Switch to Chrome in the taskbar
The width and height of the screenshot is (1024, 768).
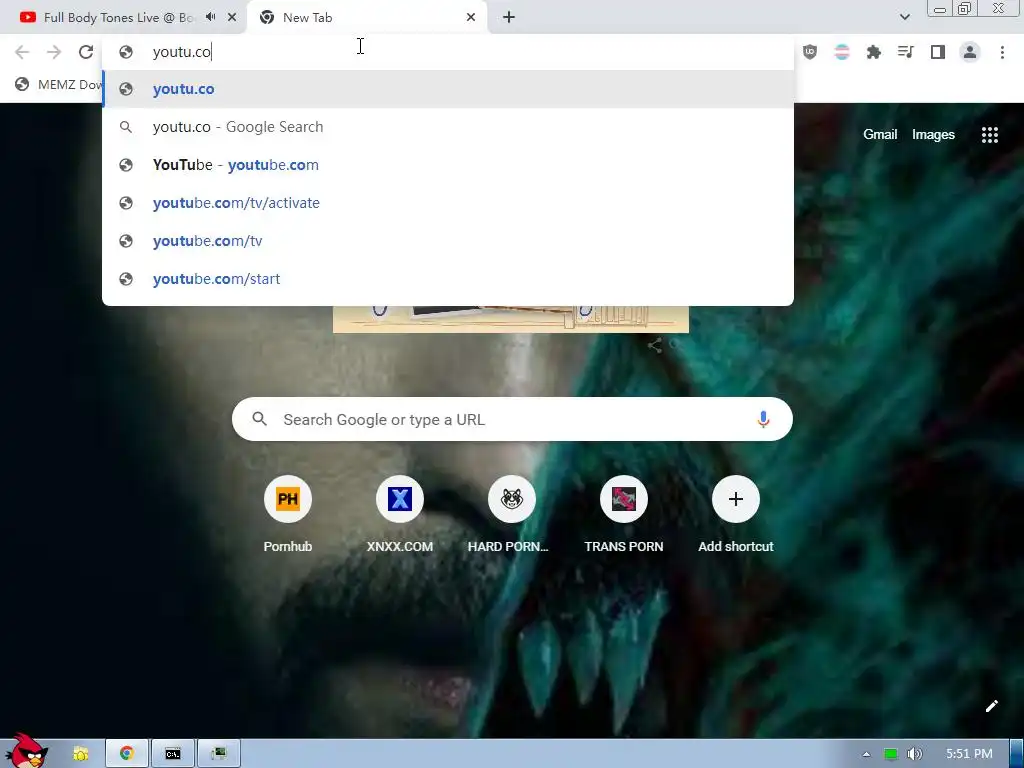coord(127,754)
